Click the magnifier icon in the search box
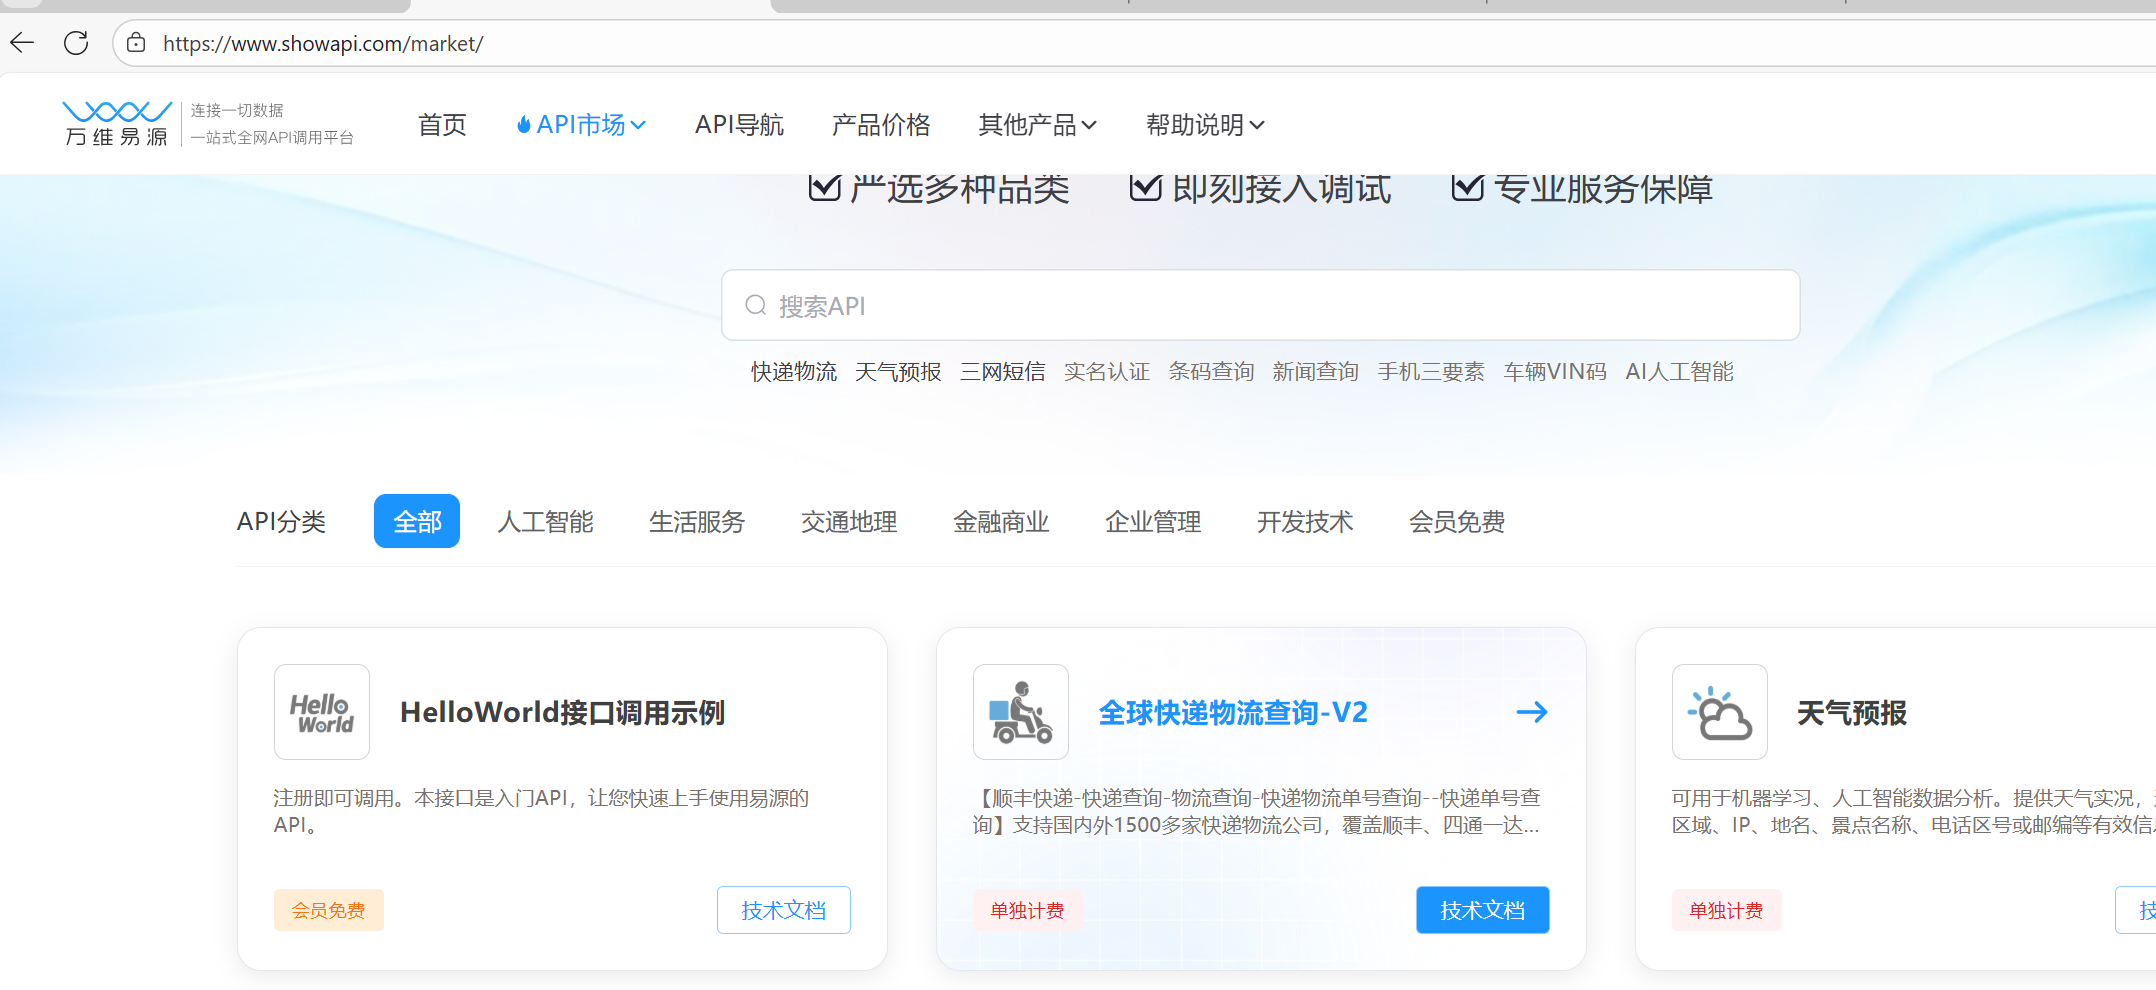 [756, 305]
